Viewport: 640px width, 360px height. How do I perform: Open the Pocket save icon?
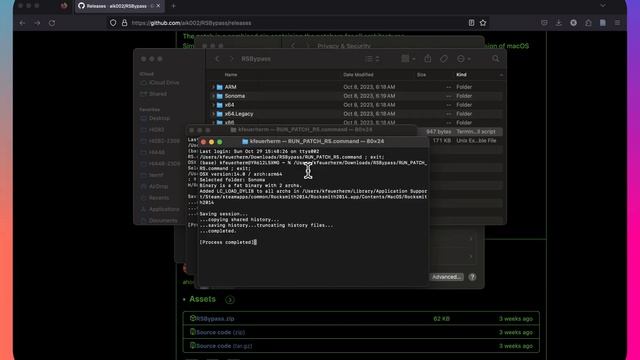[x=544, y=23]
